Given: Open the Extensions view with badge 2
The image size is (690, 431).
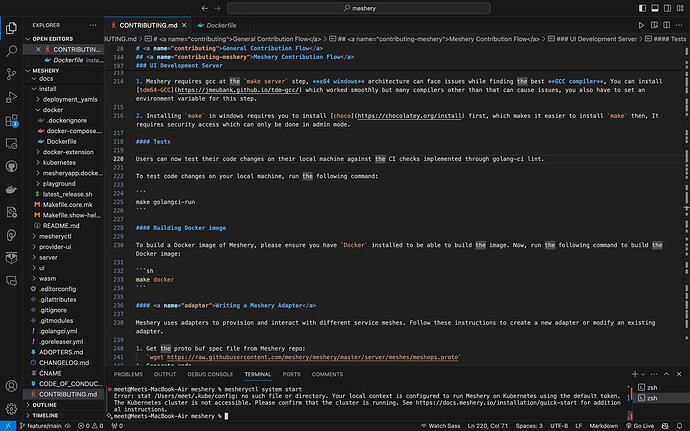Looking at the screenshot, I should pyautogui.click(x=11, y=120).
